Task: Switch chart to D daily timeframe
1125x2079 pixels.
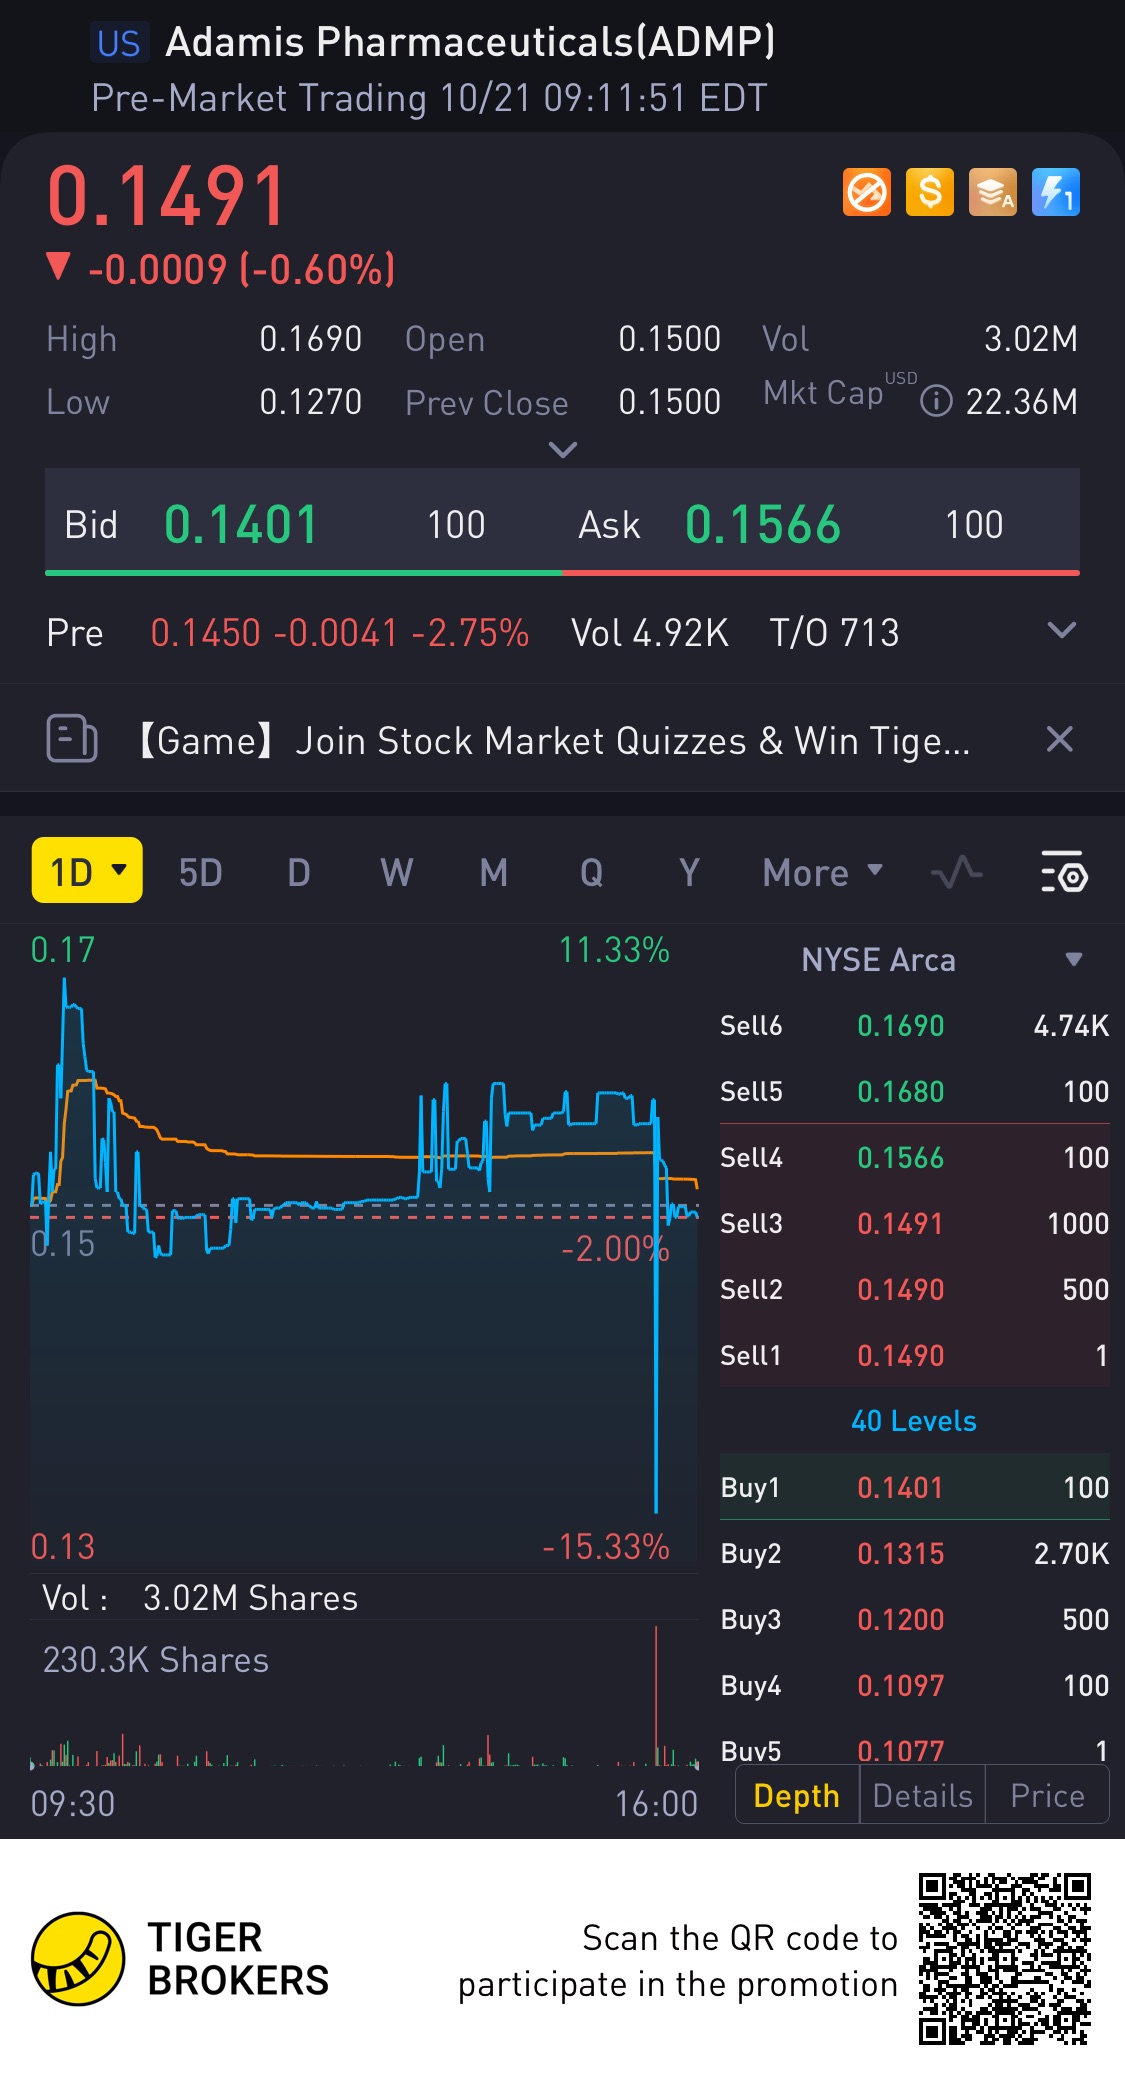Action: tap(298, 872)
